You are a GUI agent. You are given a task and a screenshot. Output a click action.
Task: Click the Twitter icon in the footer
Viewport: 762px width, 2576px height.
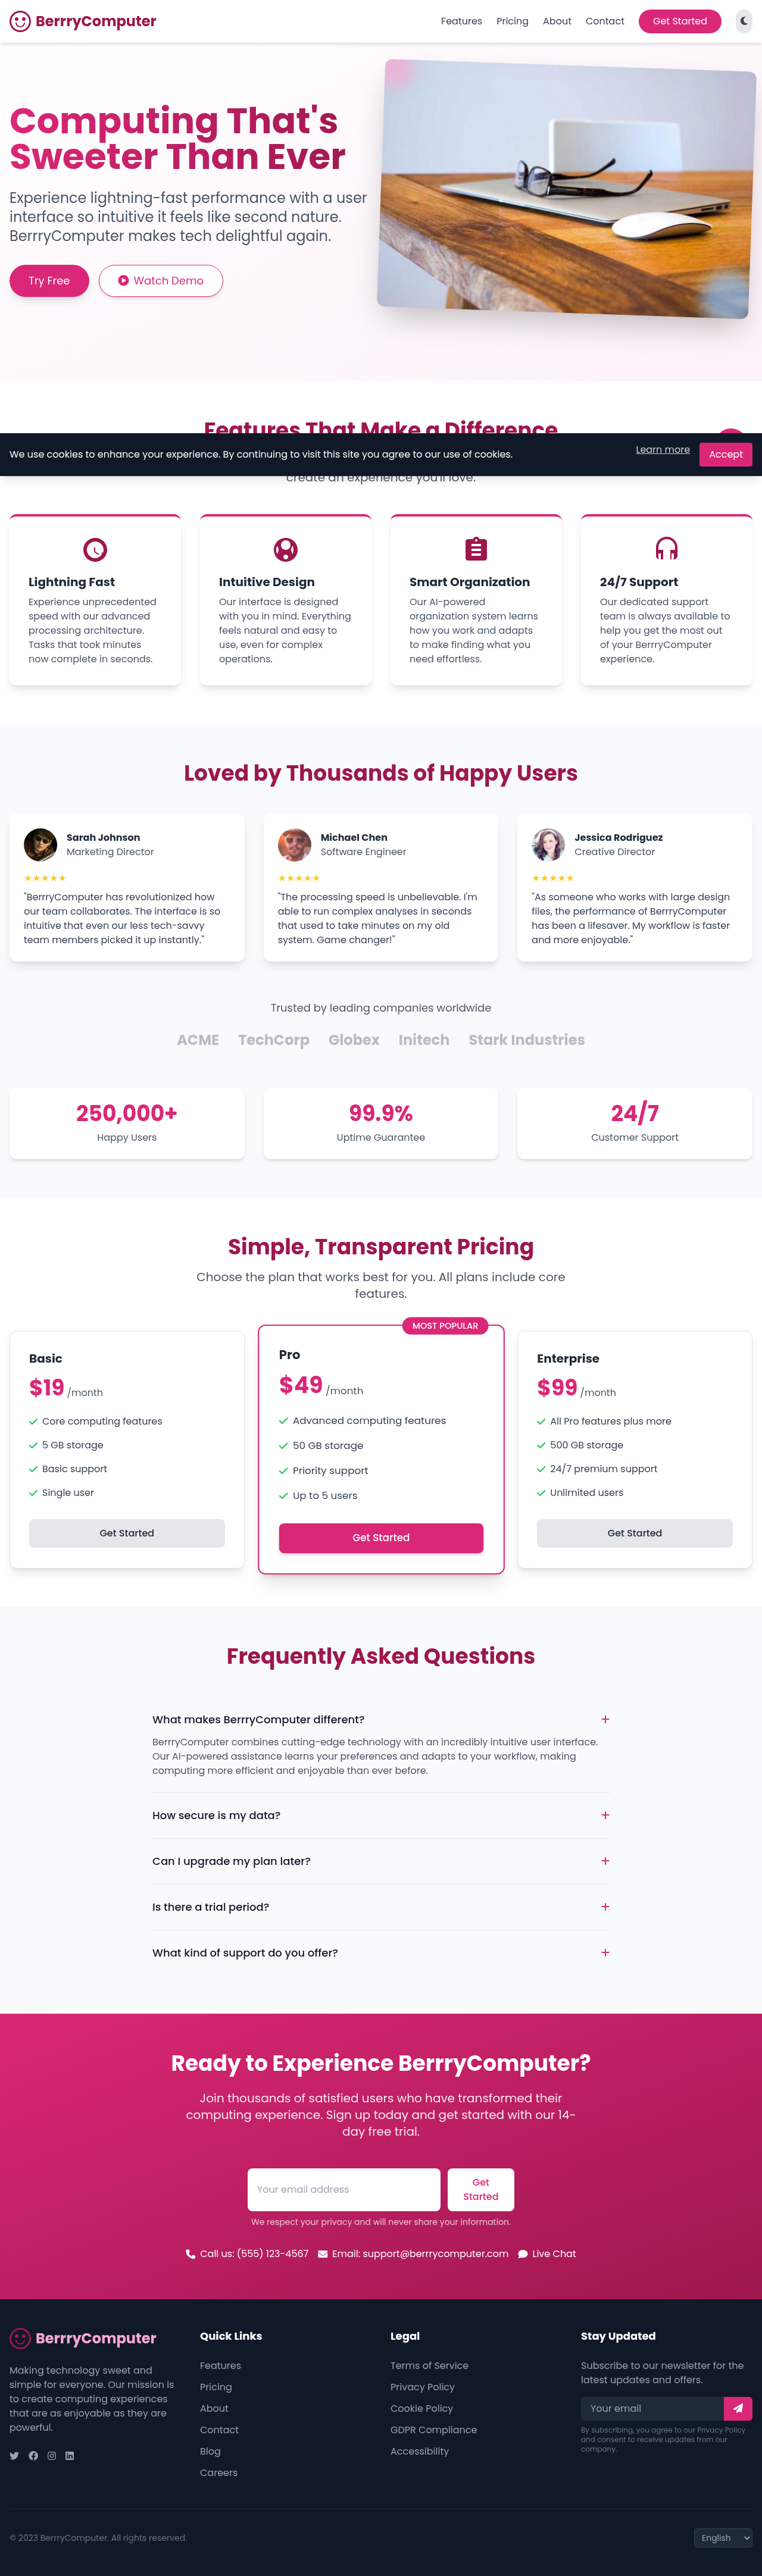[13, 2455]
